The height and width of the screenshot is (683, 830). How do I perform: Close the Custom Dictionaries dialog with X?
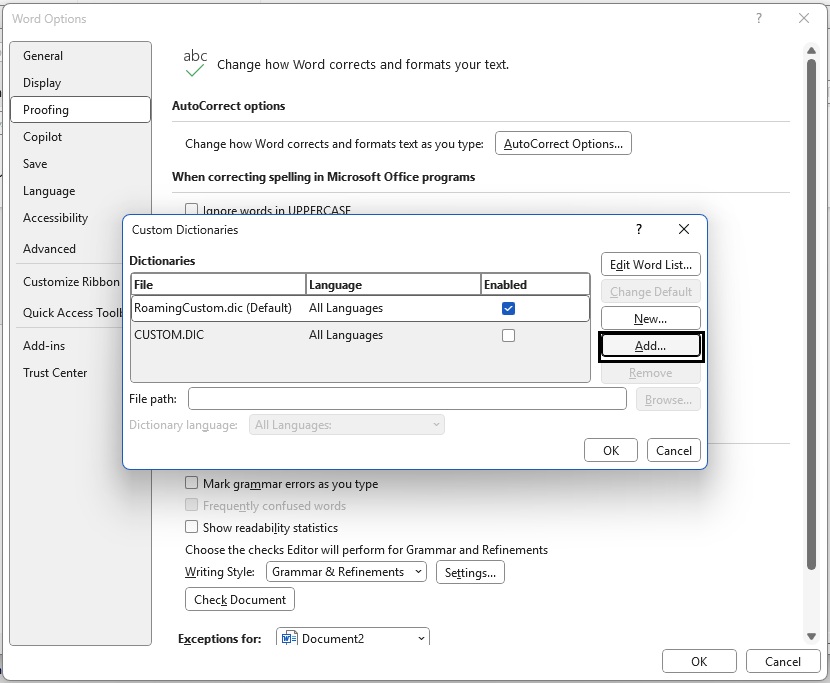684,230
